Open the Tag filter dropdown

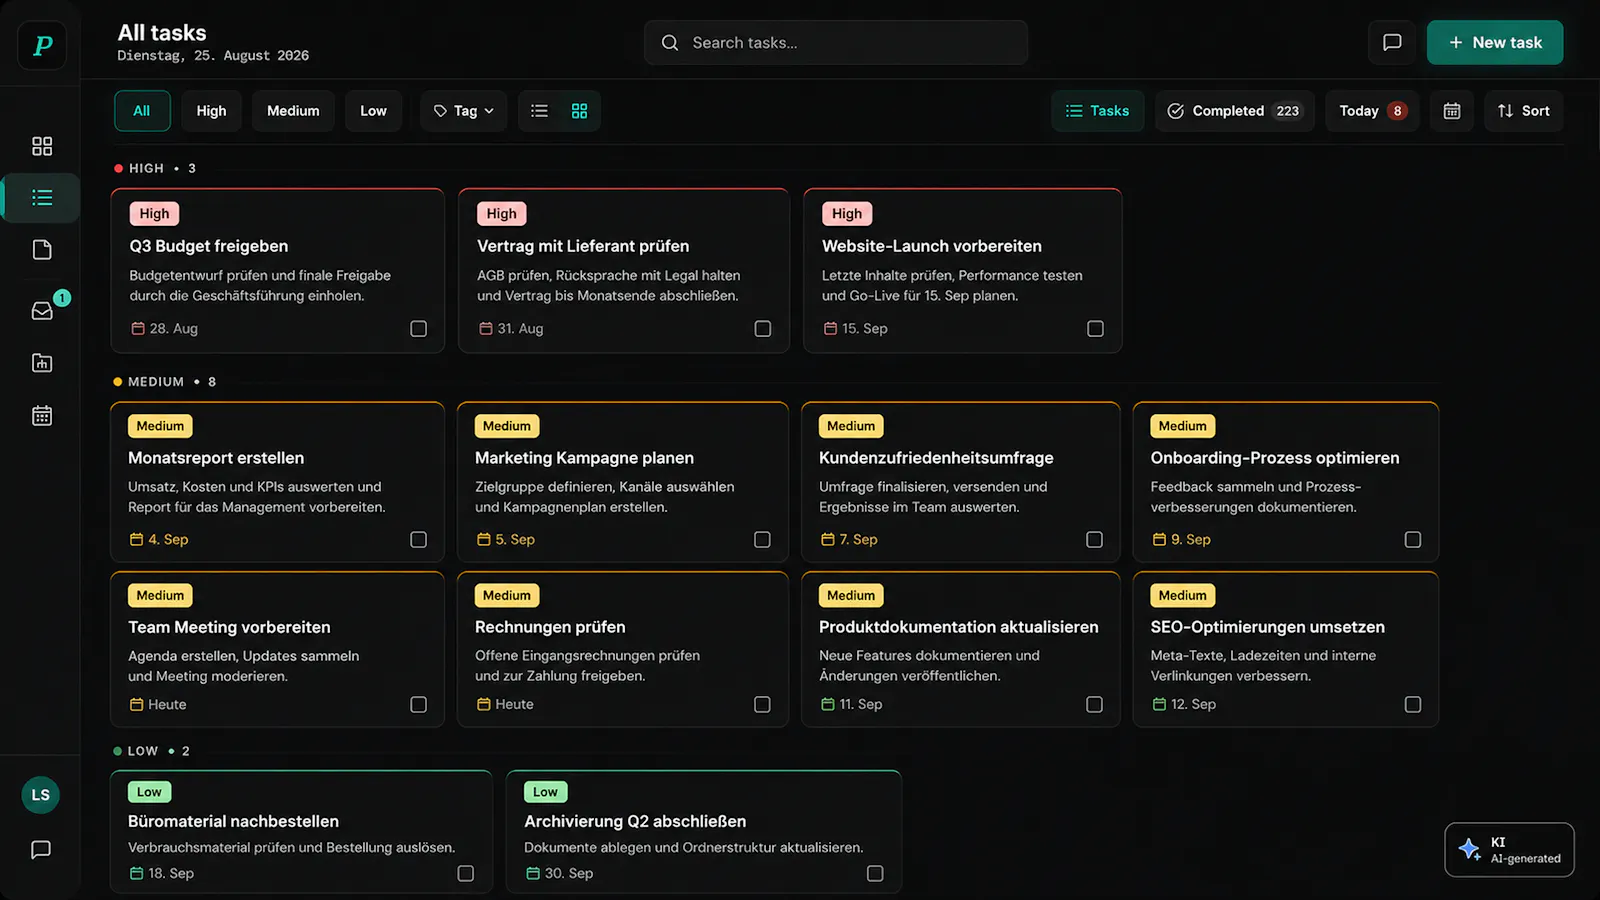pos(464,111)
